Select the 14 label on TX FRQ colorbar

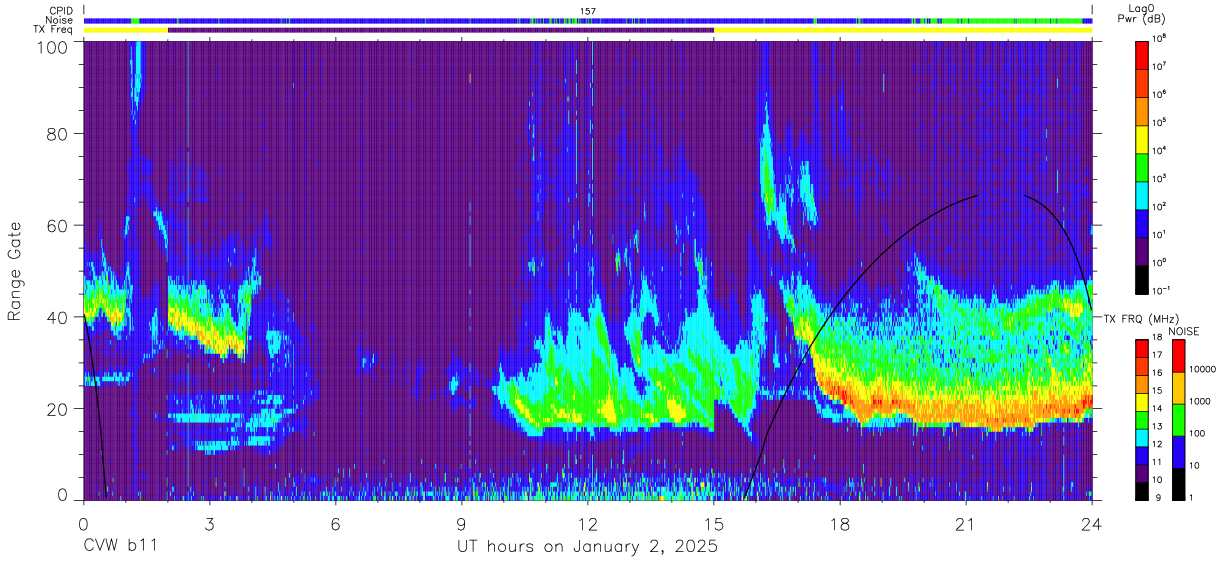(x=1158, y=409)
